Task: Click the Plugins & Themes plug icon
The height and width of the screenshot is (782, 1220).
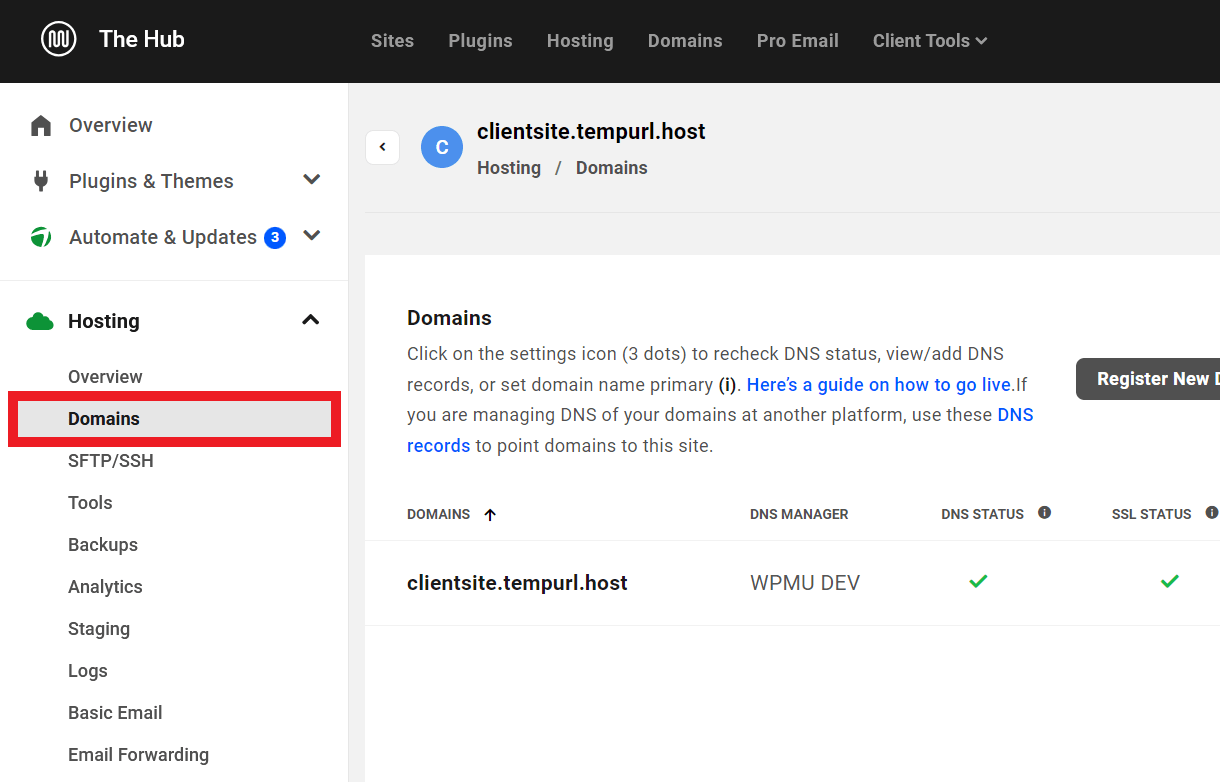Action: pos(41,181)
